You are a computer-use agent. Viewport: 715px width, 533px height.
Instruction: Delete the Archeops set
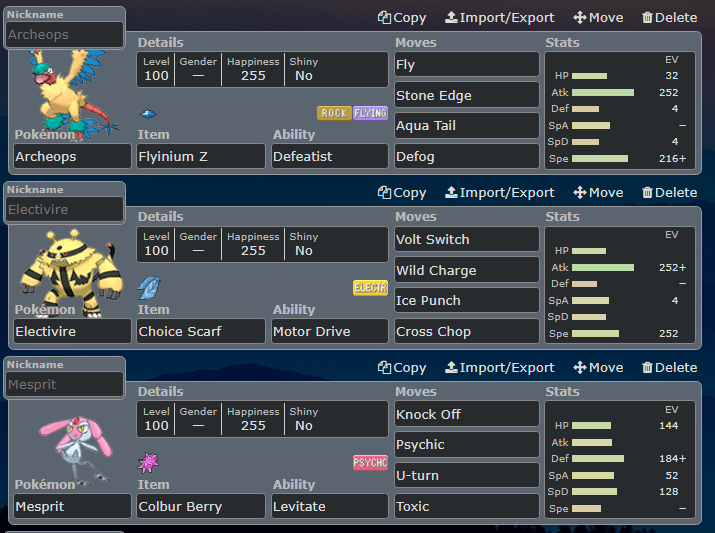click(x=669, y=17)
